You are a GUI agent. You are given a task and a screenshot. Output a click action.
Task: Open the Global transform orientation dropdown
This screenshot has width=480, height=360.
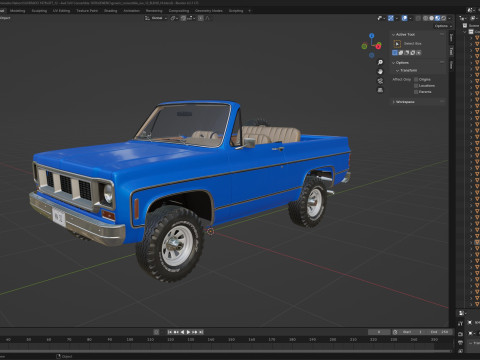[156, 18]
